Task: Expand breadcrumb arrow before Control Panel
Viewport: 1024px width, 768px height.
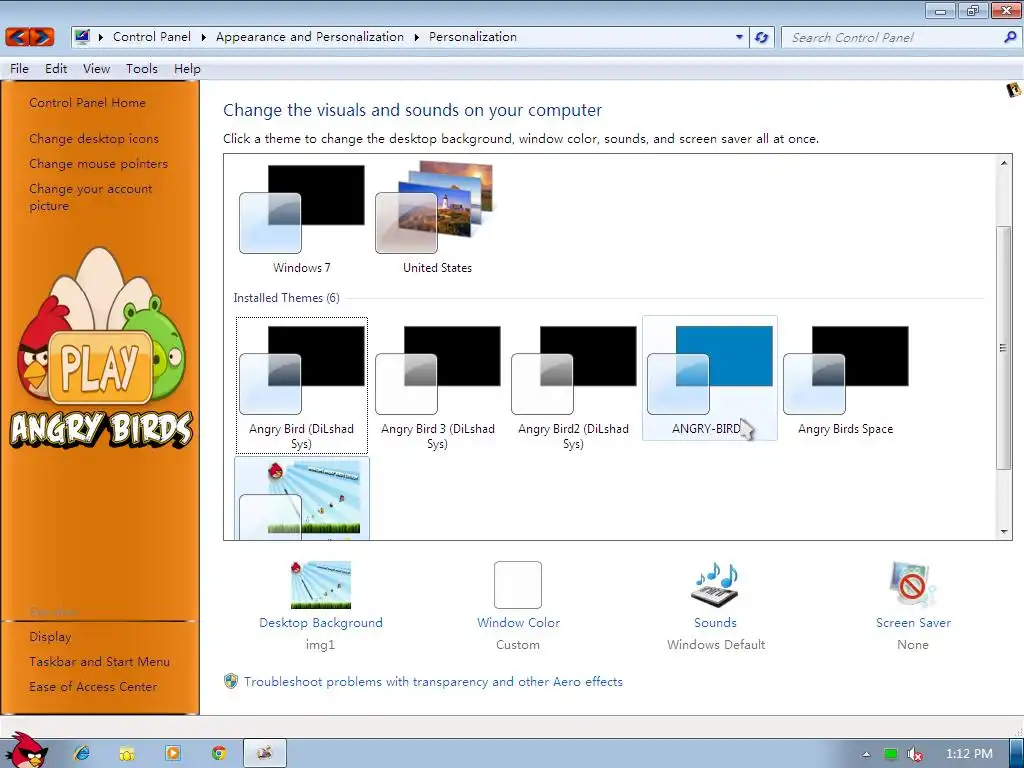Action: (101, 37)
